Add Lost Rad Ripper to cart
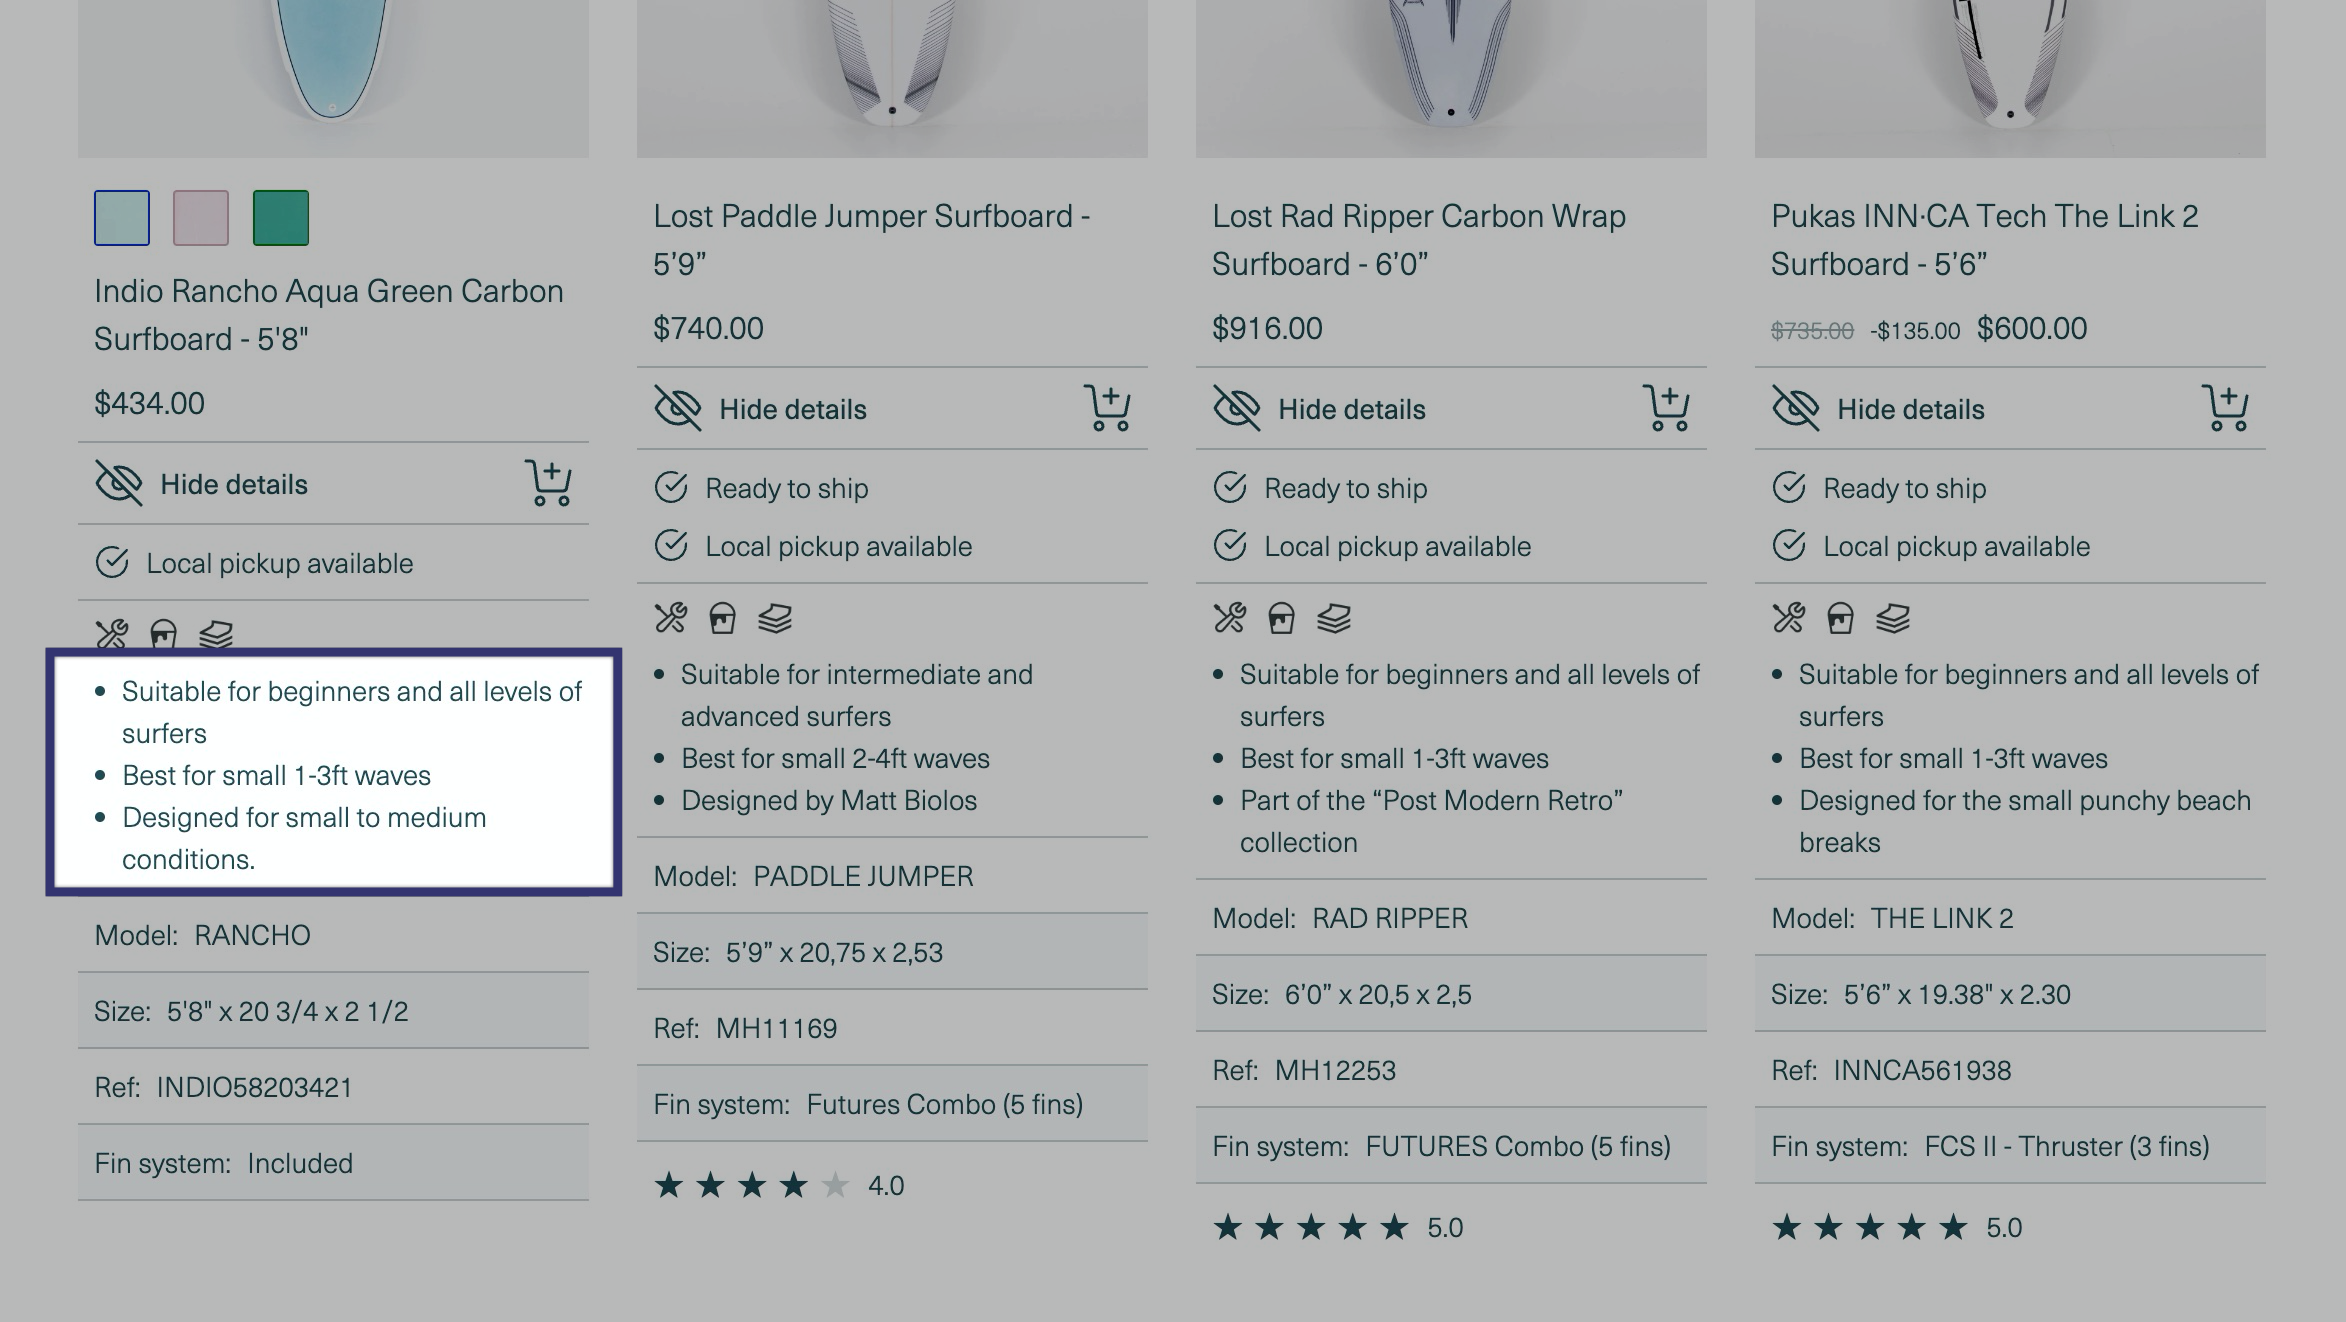This screenshot has width=2346, height=1322. [1666, 408]
